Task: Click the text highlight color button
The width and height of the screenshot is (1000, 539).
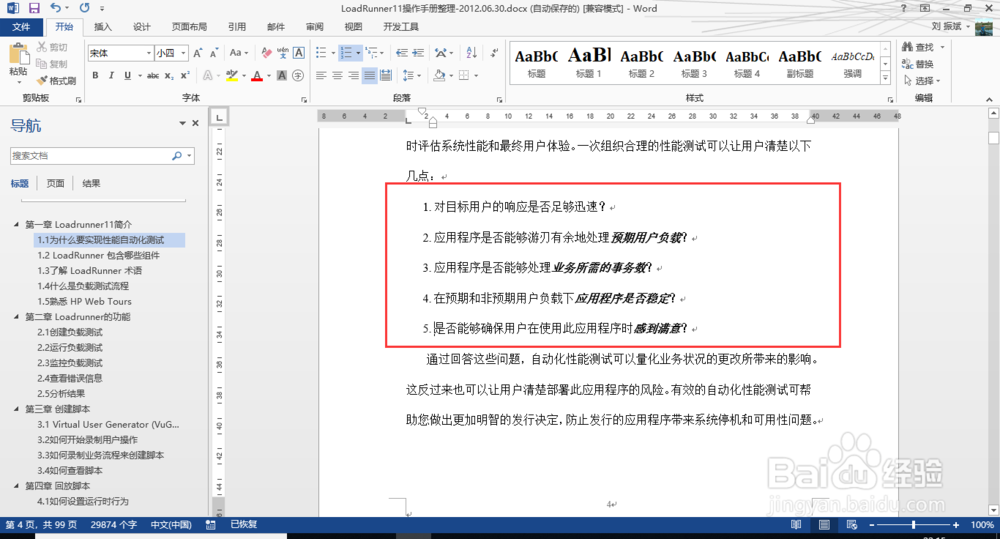Action: coord(232,75)
